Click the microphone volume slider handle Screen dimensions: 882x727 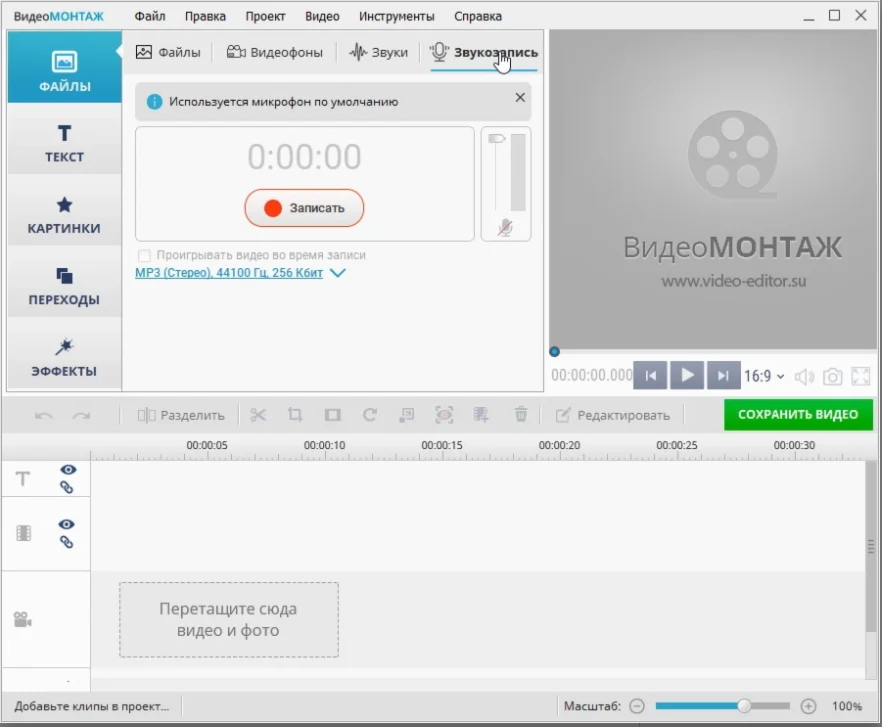497,138
